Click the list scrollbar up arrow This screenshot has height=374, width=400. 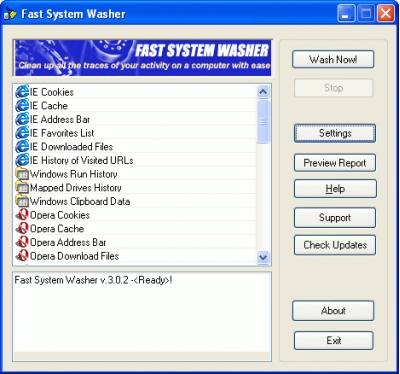pyautogui.click(x=263, y=92)
